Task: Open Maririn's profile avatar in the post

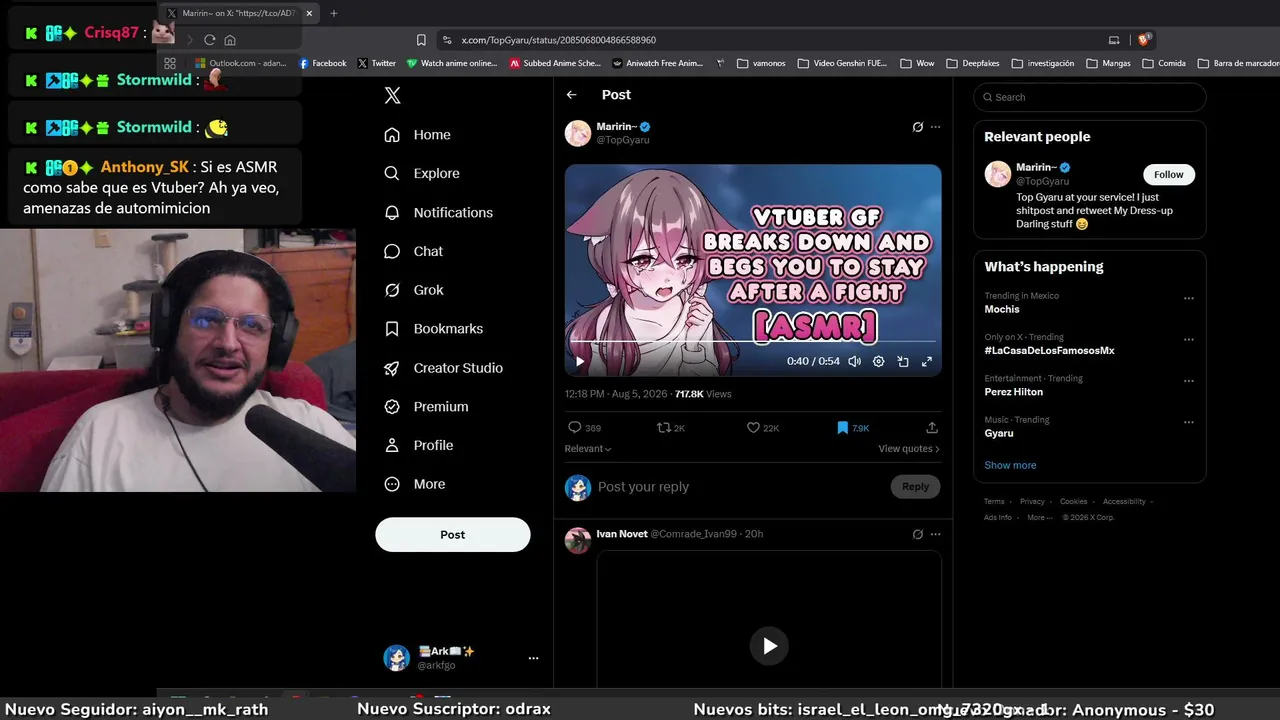Action: tap(578, 133)
